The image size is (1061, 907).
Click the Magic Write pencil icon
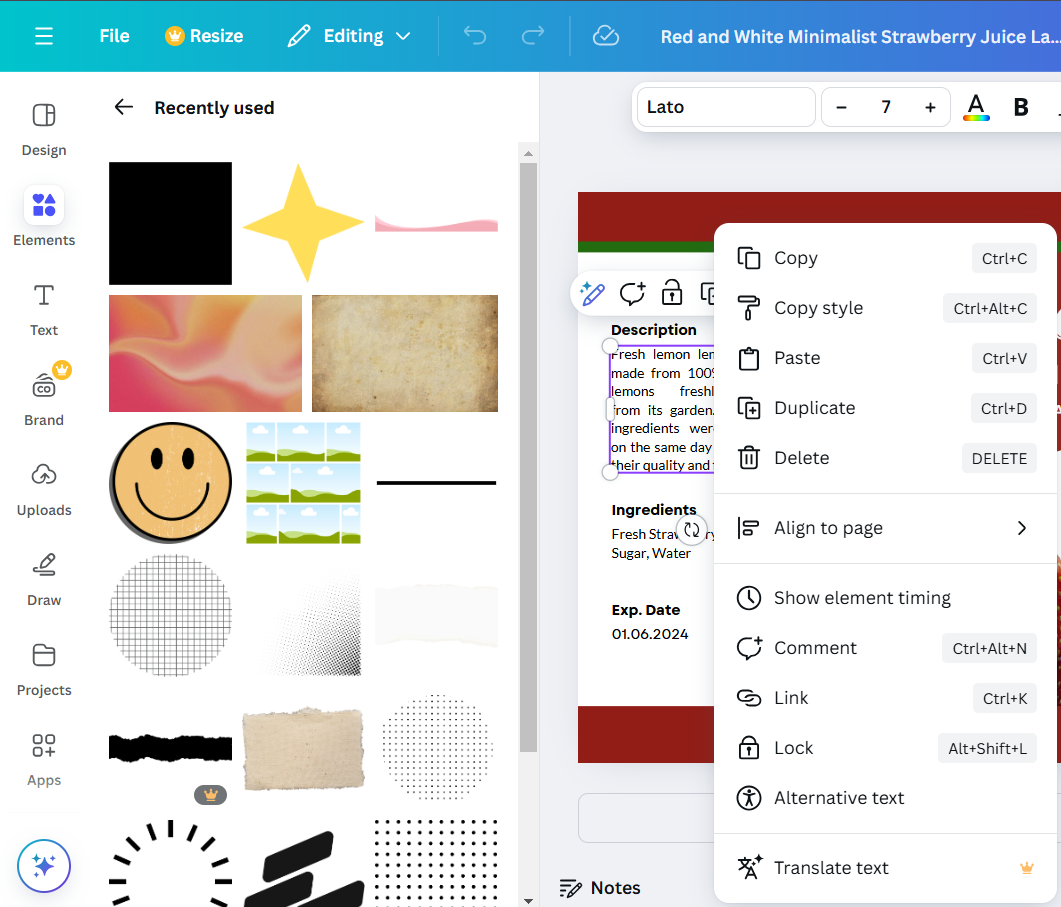(593, 294)
